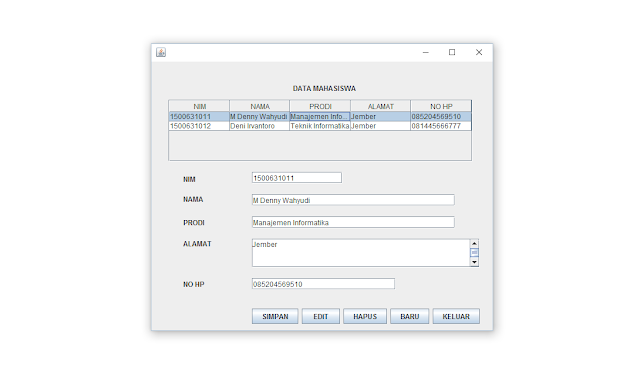Select the Deni Irvantoro table cell
Image resolution: width=640 pixels, height=369 pixels.
pyautogui.click(x=260, y=126)
